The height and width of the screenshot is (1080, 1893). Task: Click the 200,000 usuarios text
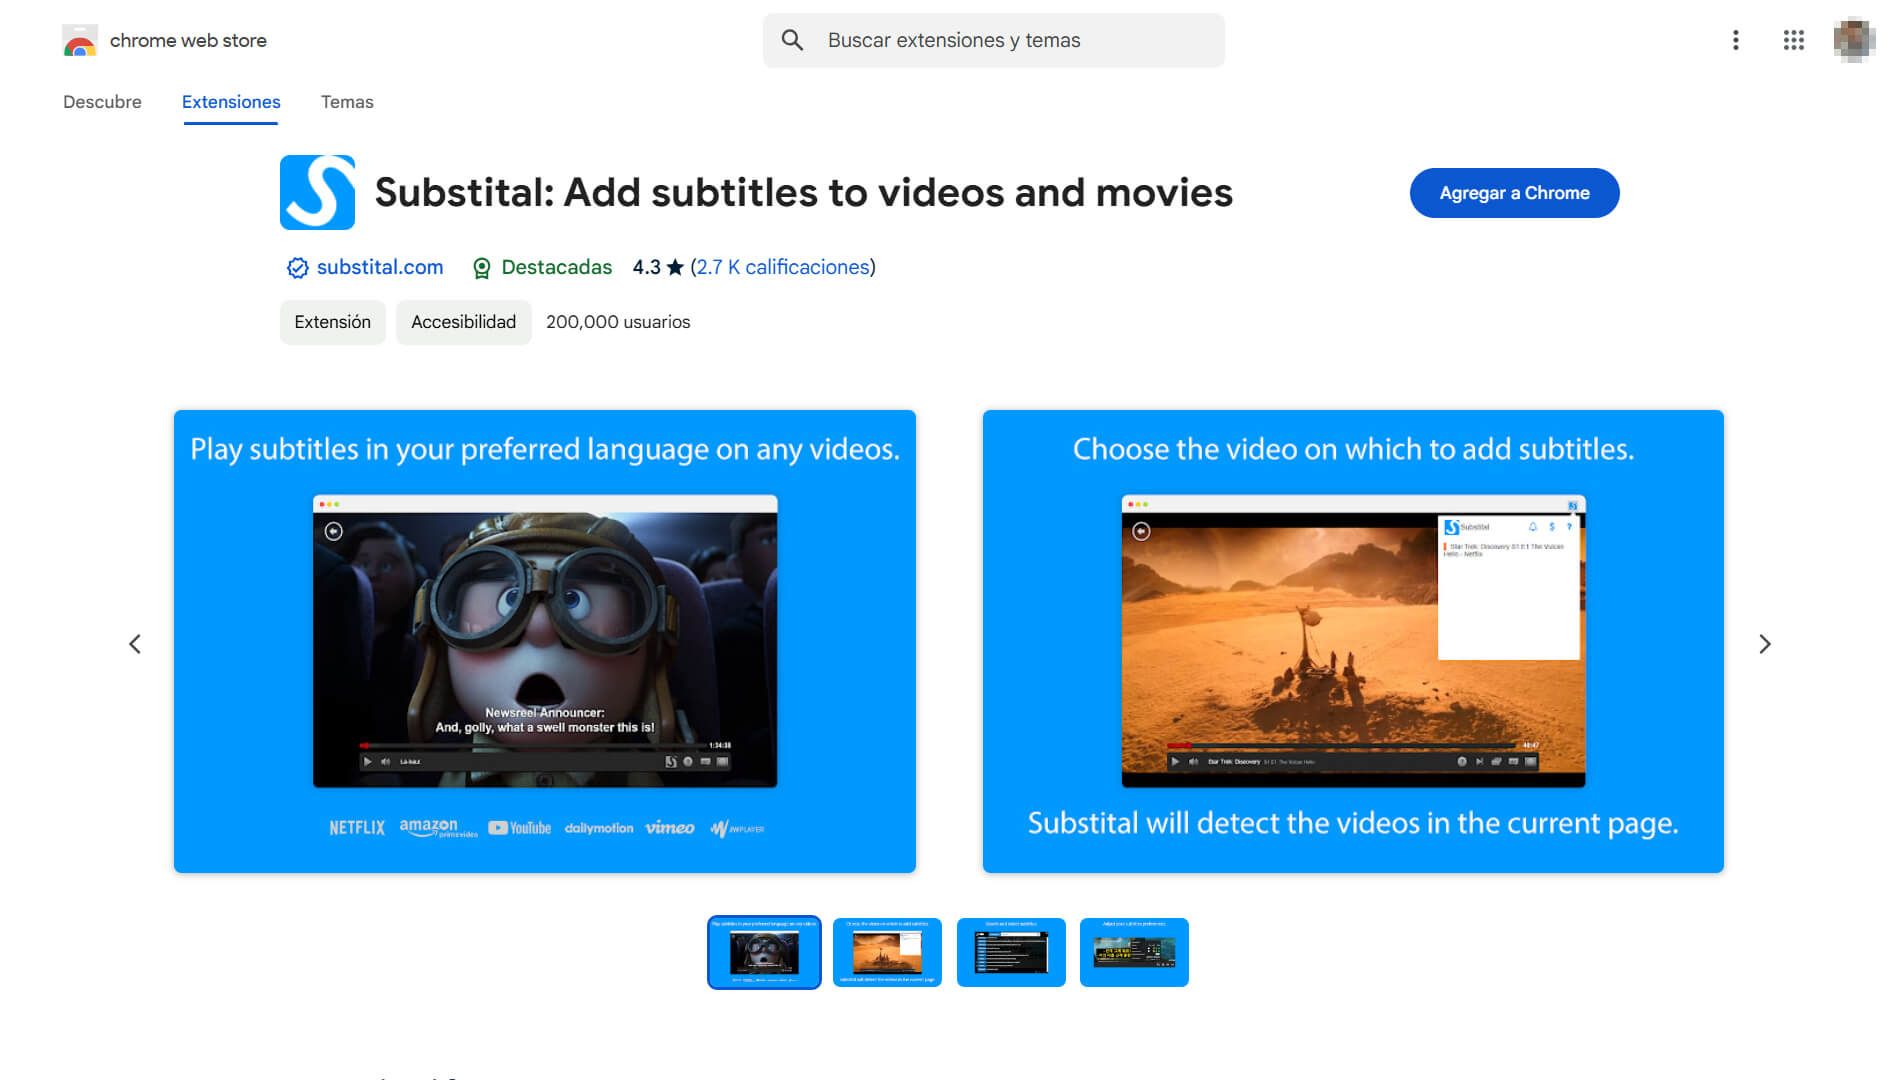618,322
